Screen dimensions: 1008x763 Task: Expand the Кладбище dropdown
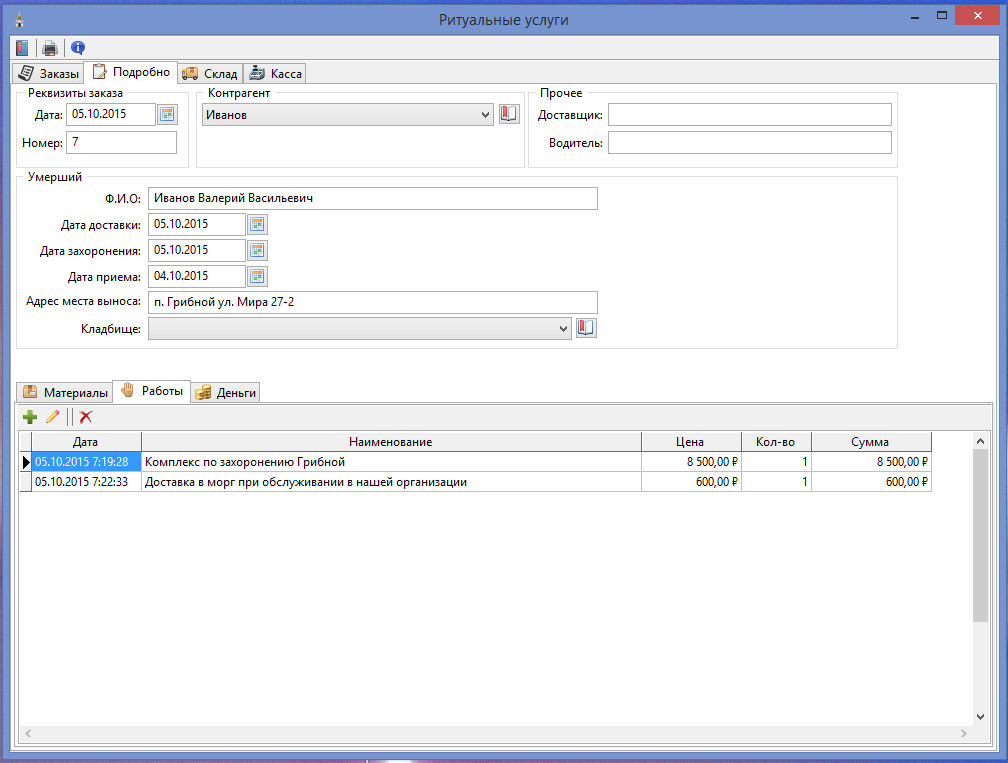[563, 328]
